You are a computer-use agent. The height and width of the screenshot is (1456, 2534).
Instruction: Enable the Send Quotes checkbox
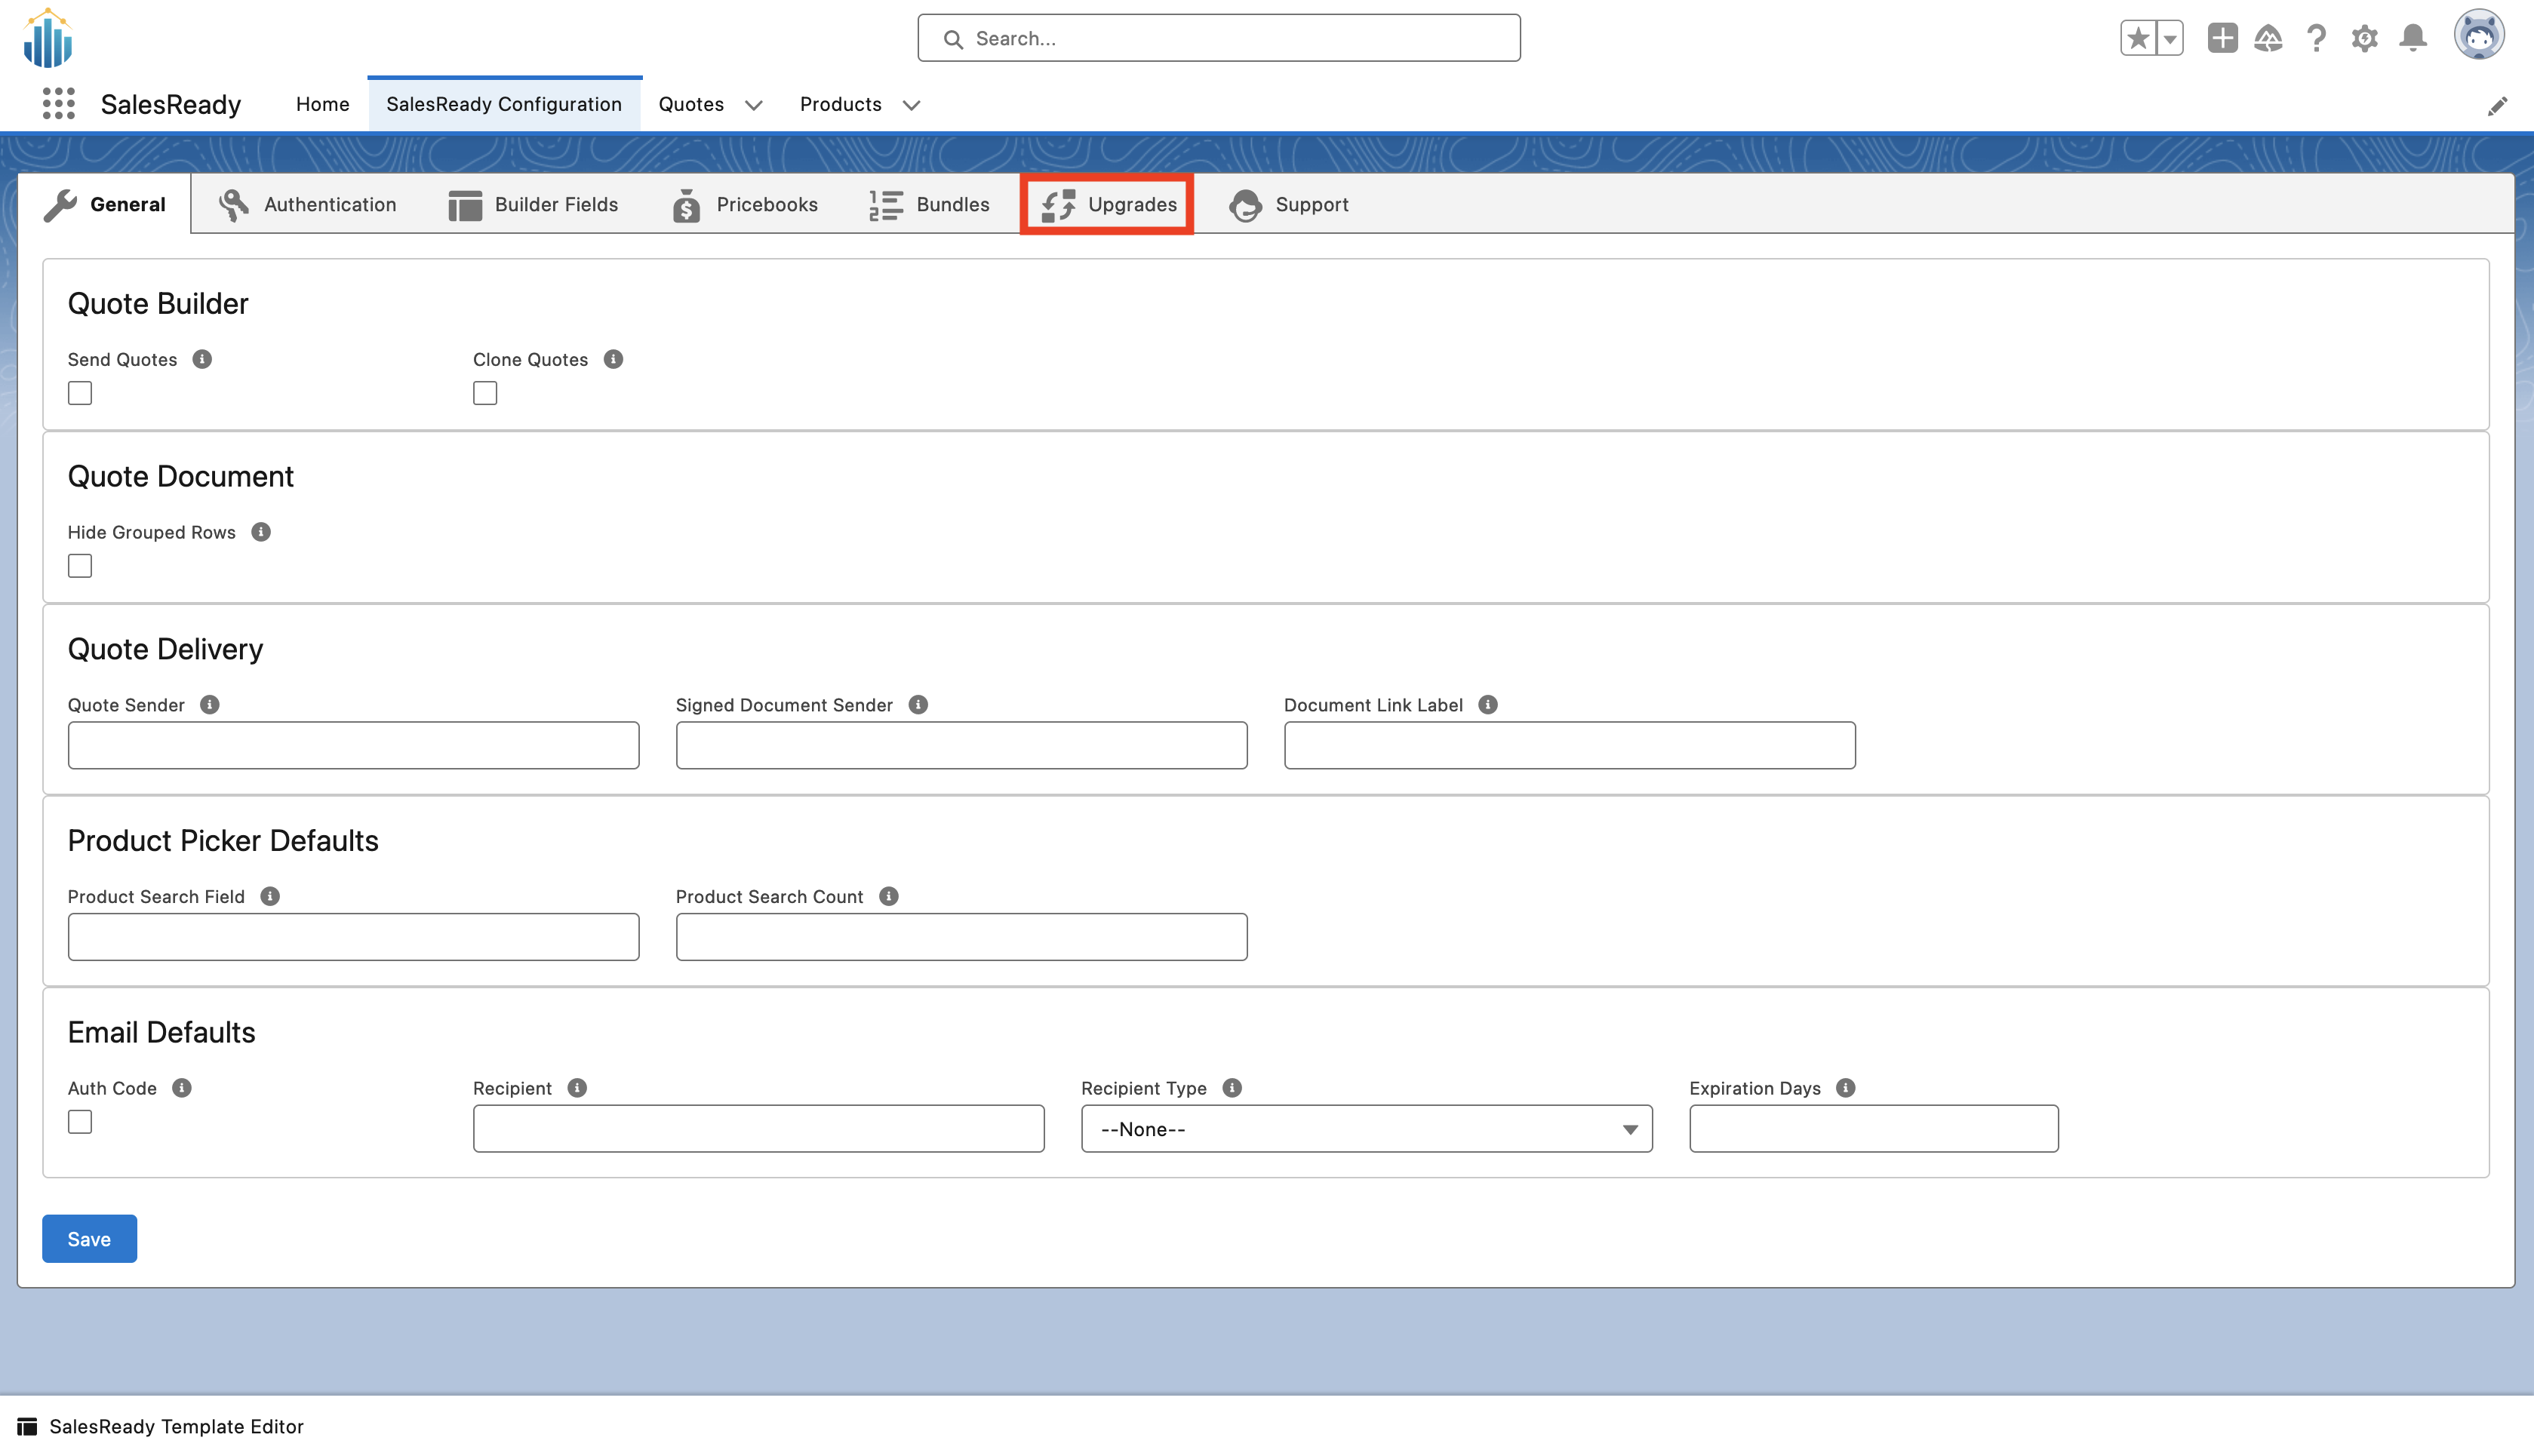pyautogui.click(x=80, y=393)
